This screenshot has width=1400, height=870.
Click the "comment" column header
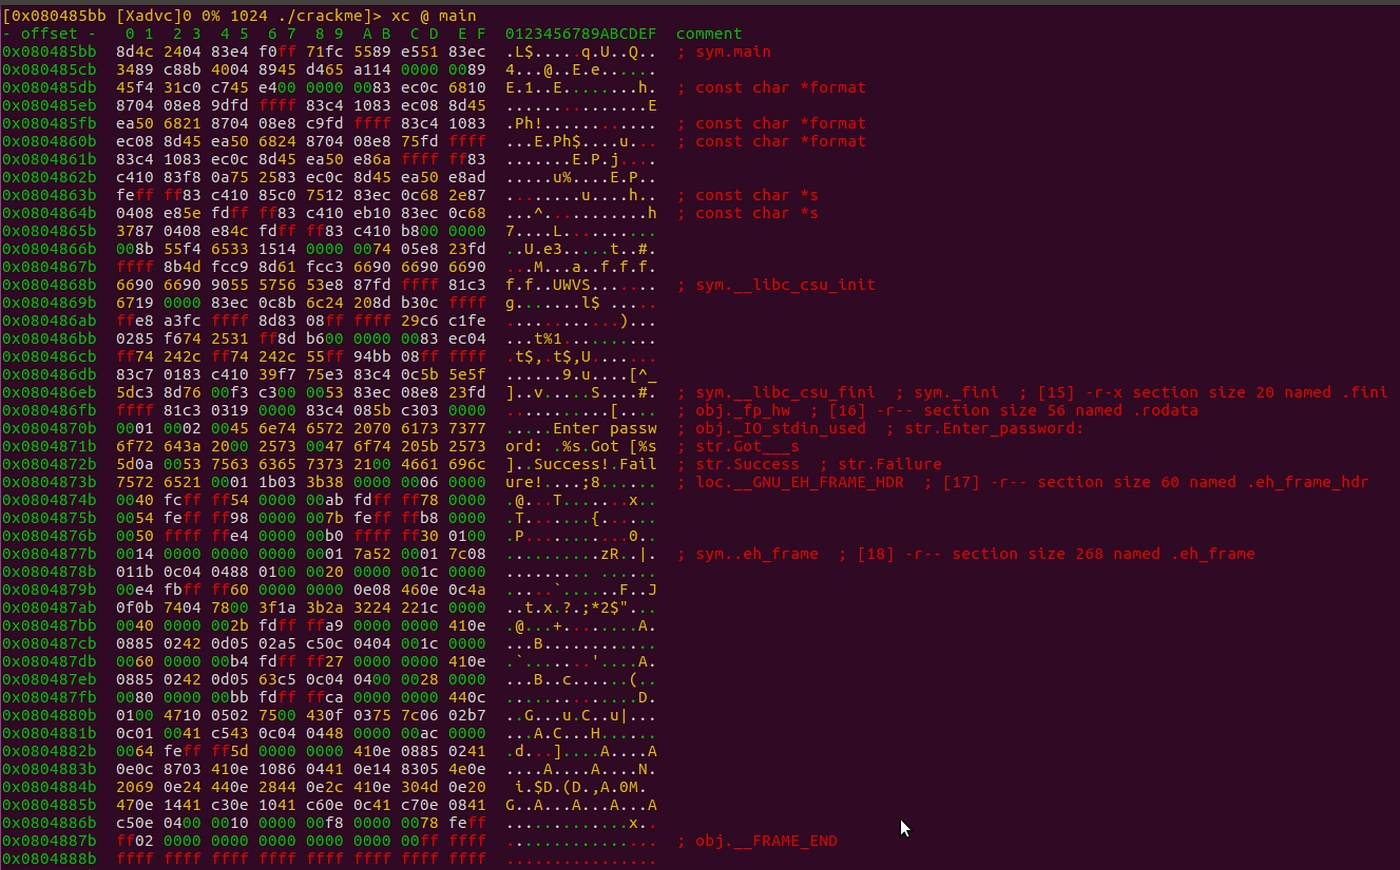click(708, 34)
